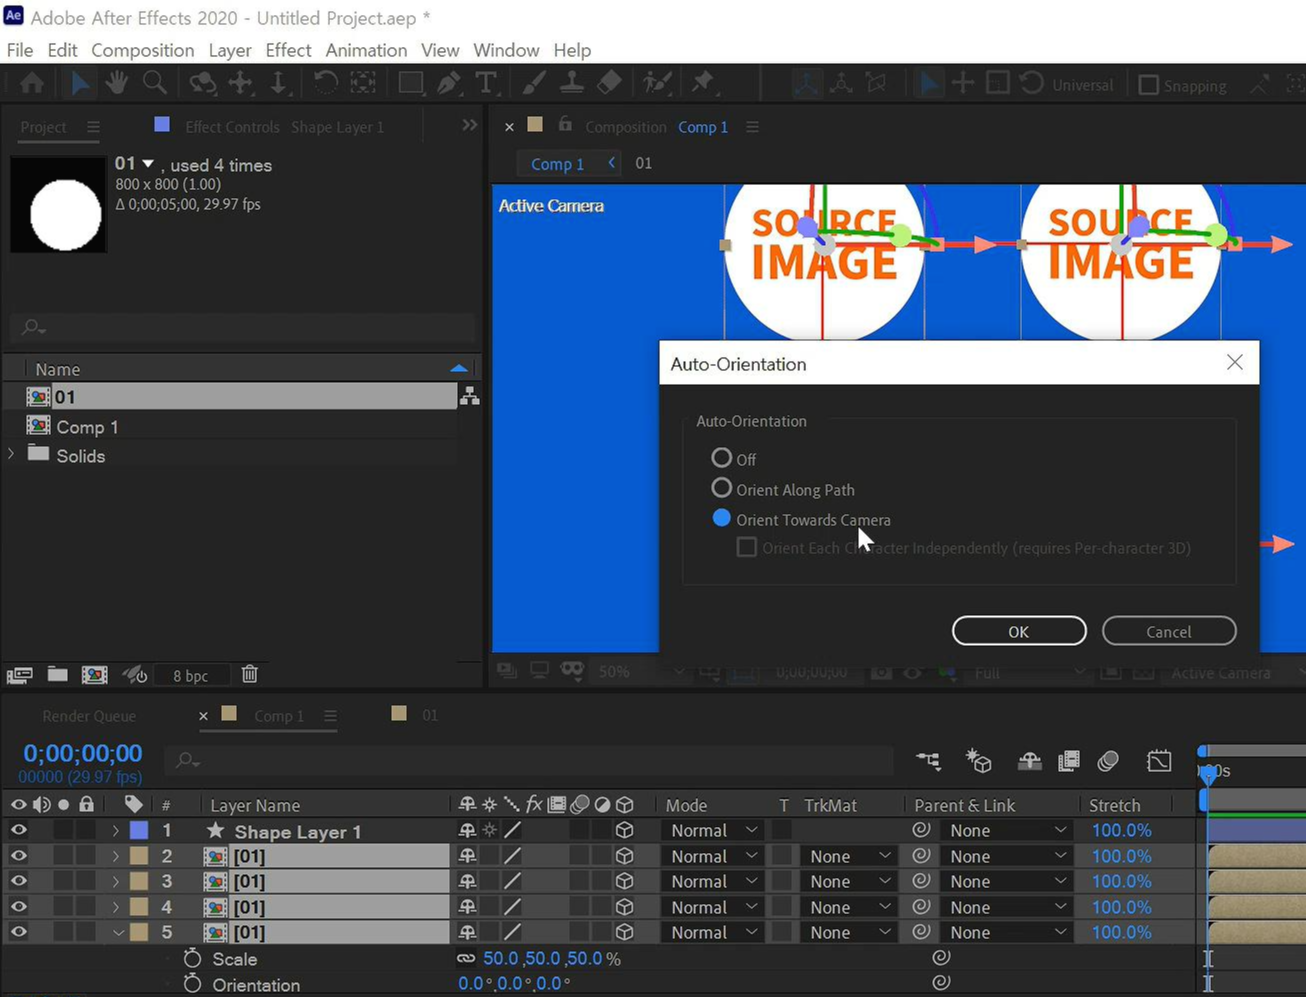Screen dimensions: 1306x997
Task: Open the Graph Editor in timeline
Action: [x=1159, y=762]
